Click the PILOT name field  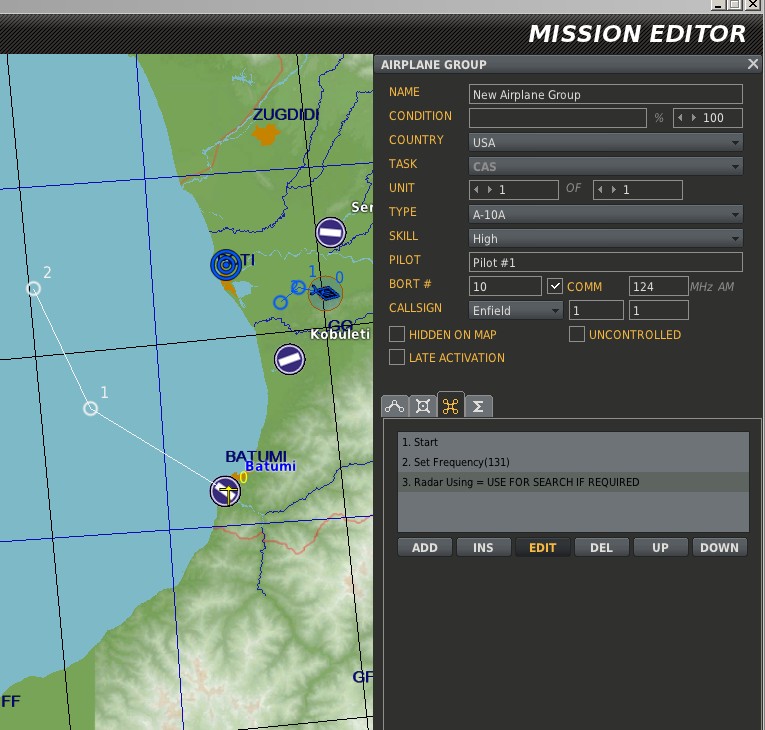605,262
